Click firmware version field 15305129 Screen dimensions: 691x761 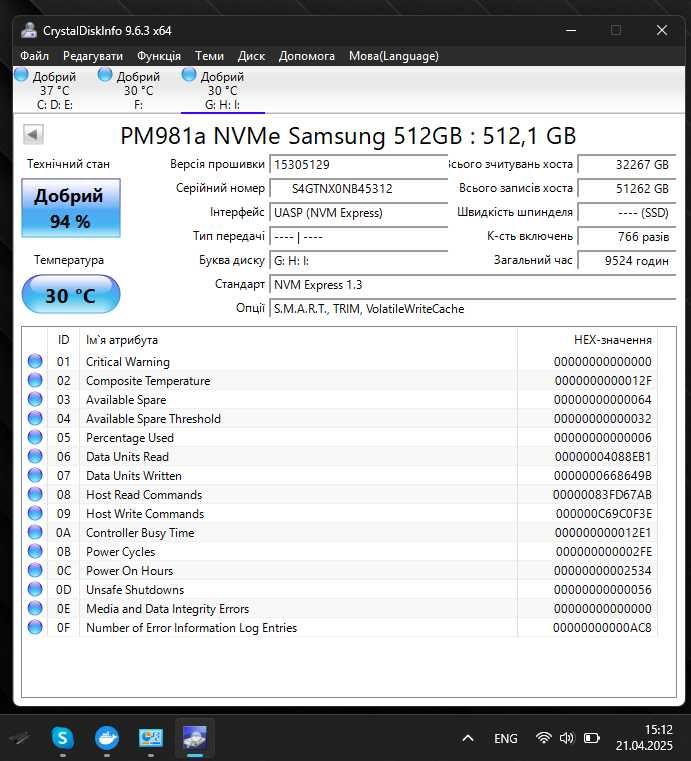(359, 164)
